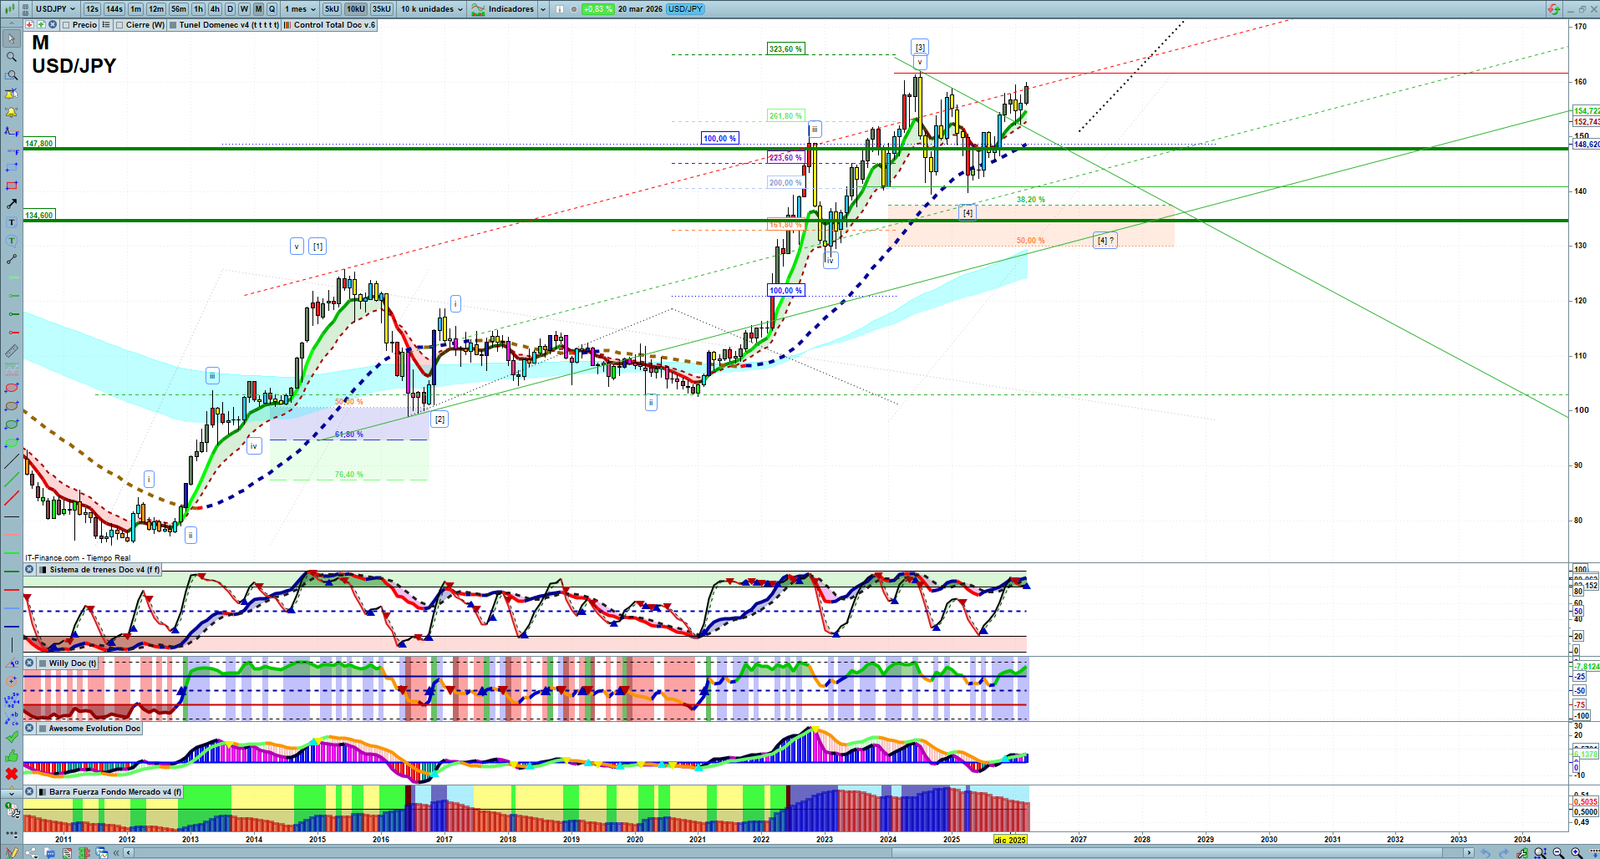Click the red X delete objects icon
Image resolution: width=1600 pixels, height=859 pixels.
pyautogui.click(x=11, y=774)
